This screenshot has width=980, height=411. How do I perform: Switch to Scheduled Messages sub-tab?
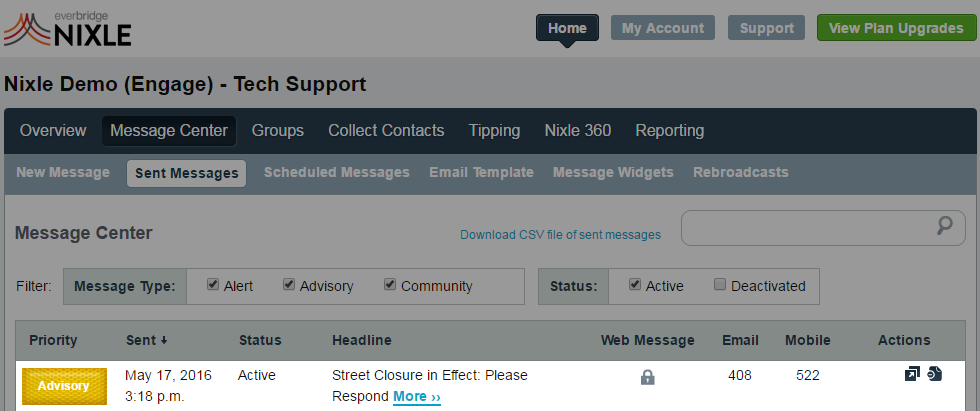[x=336, y=172]
